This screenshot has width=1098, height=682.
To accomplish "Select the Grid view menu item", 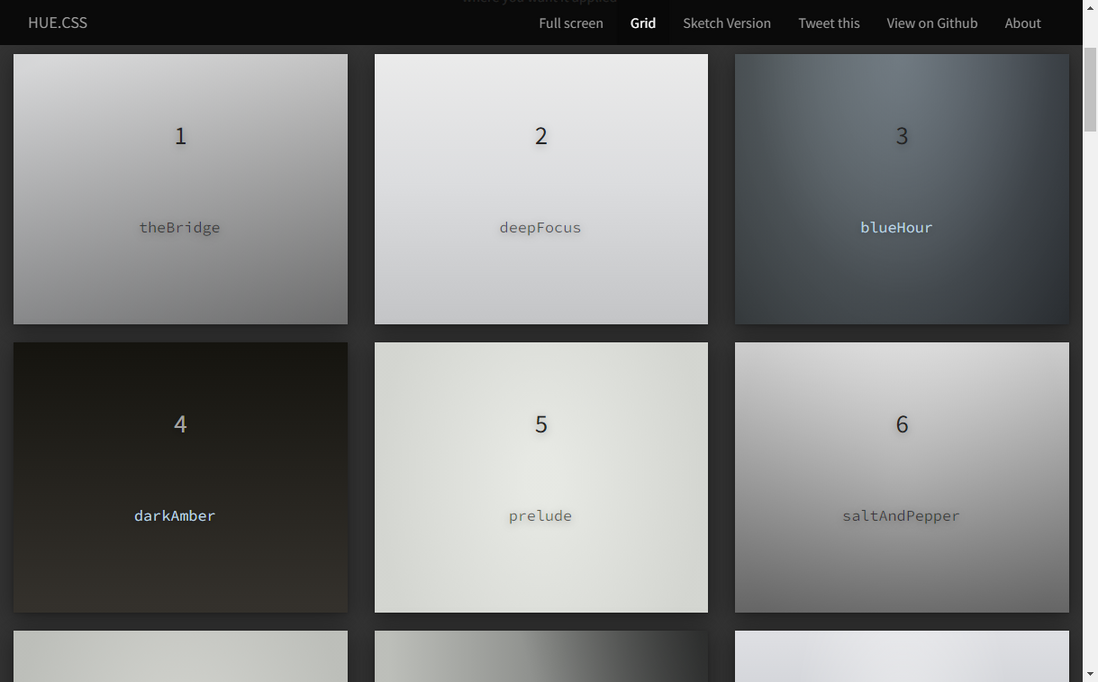I will pos(643,23).
